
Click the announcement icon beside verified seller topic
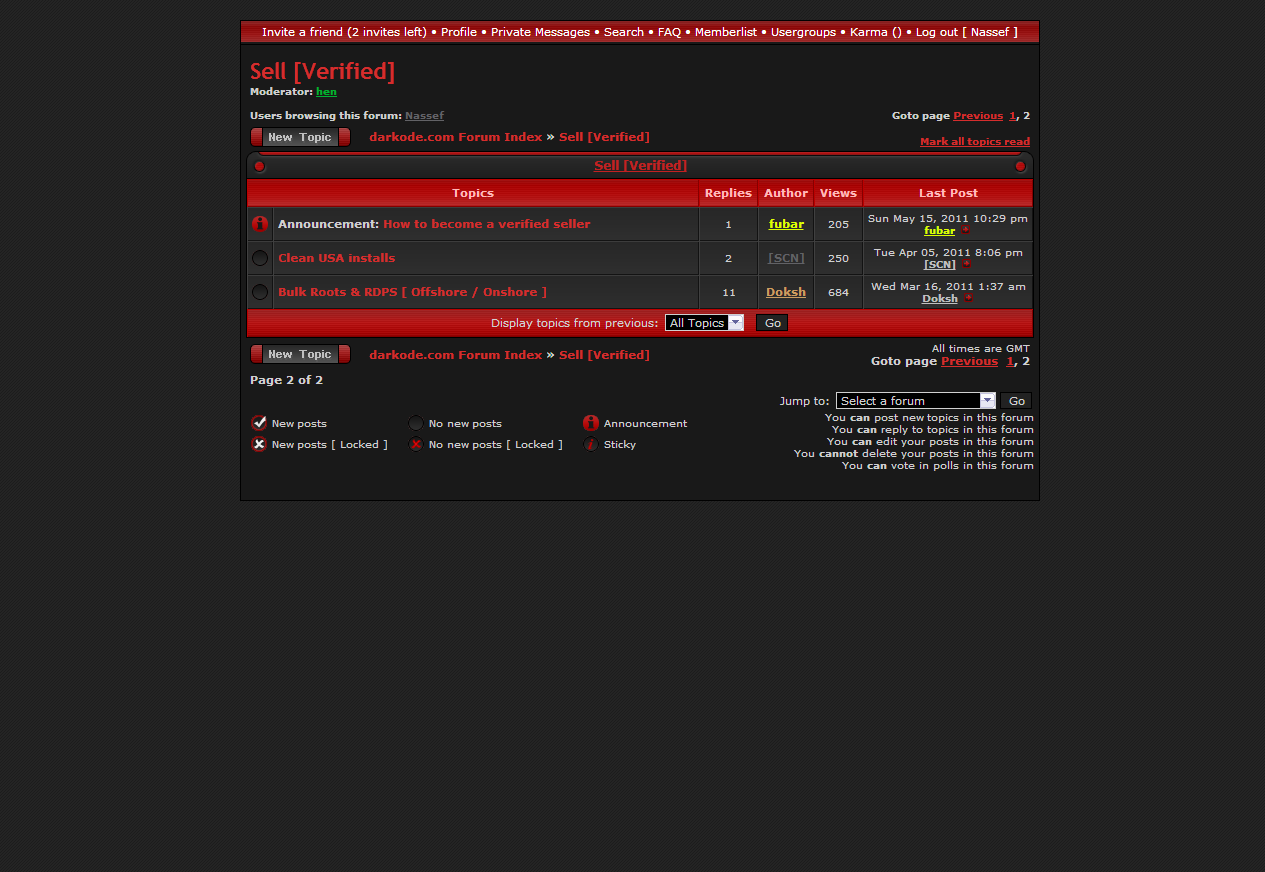[260, 224]
